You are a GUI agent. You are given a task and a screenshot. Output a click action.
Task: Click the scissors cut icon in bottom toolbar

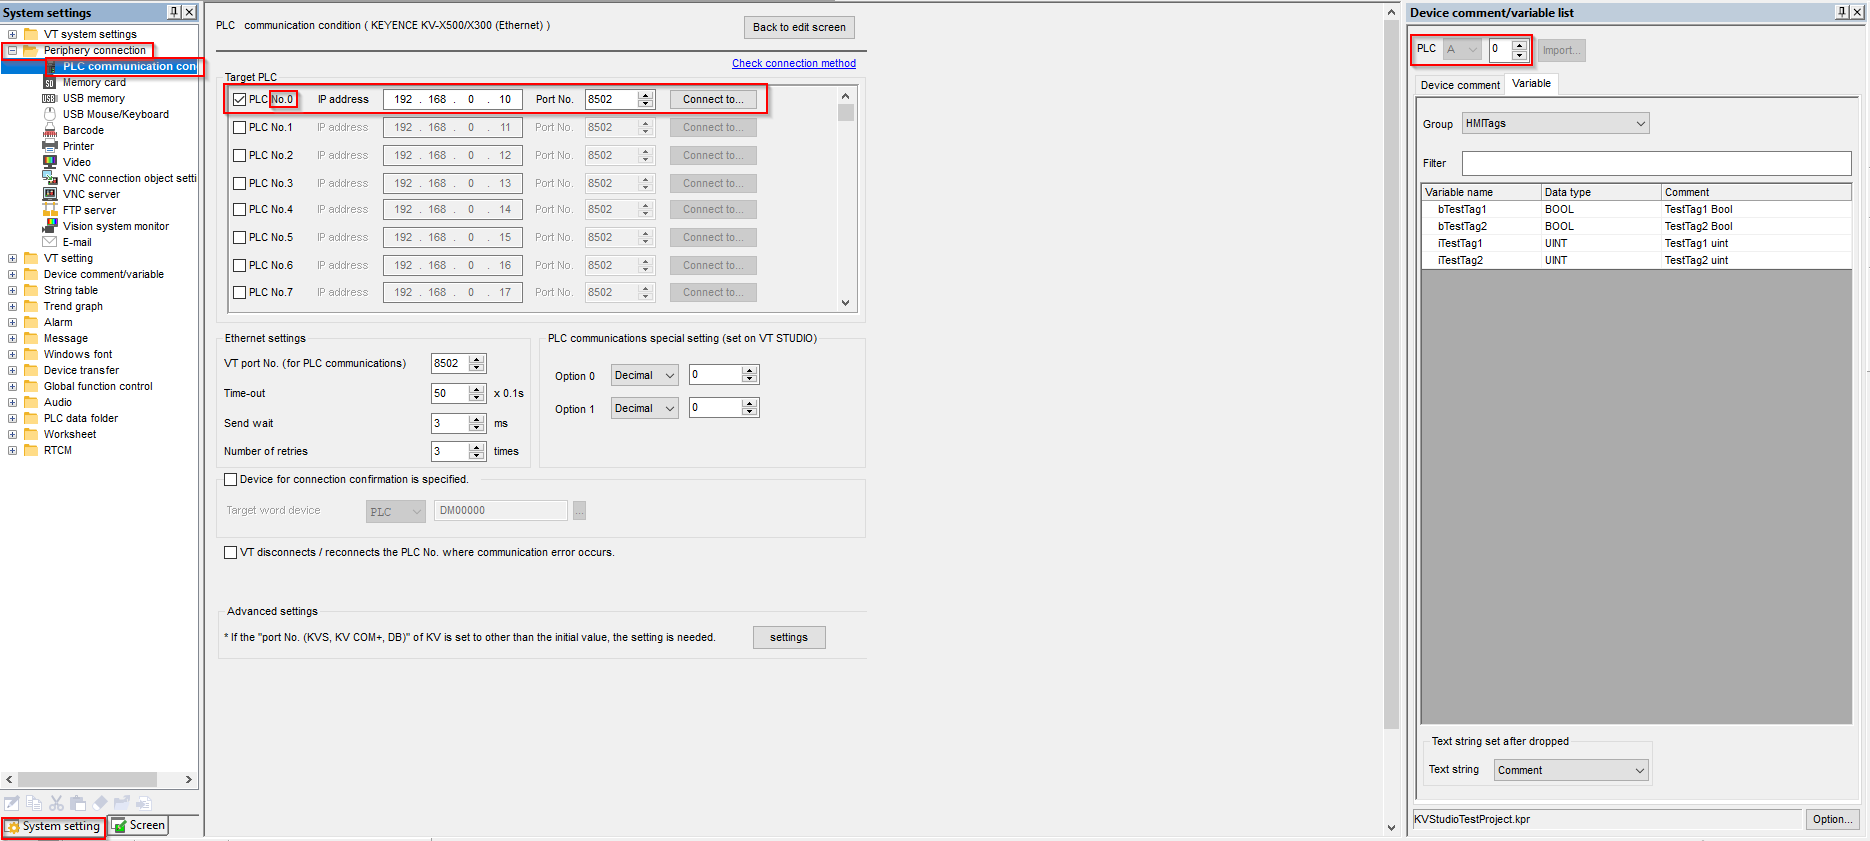point(56,803)
